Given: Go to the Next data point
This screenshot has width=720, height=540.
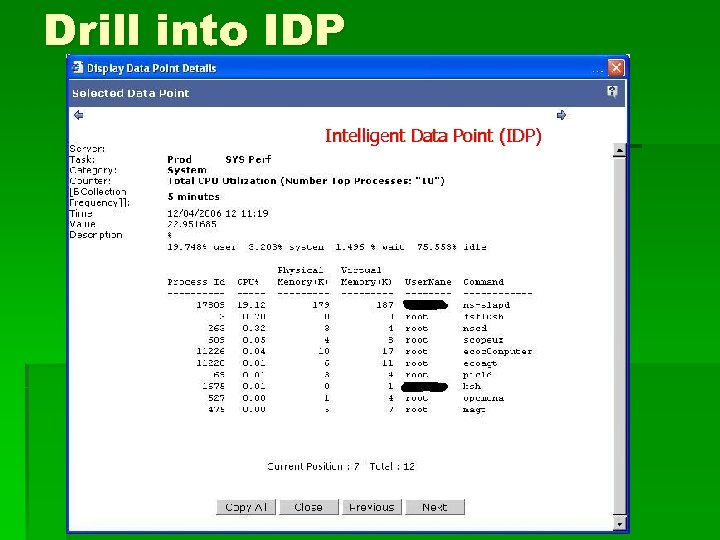Looking at the screenshot, I should click(434, 507).
